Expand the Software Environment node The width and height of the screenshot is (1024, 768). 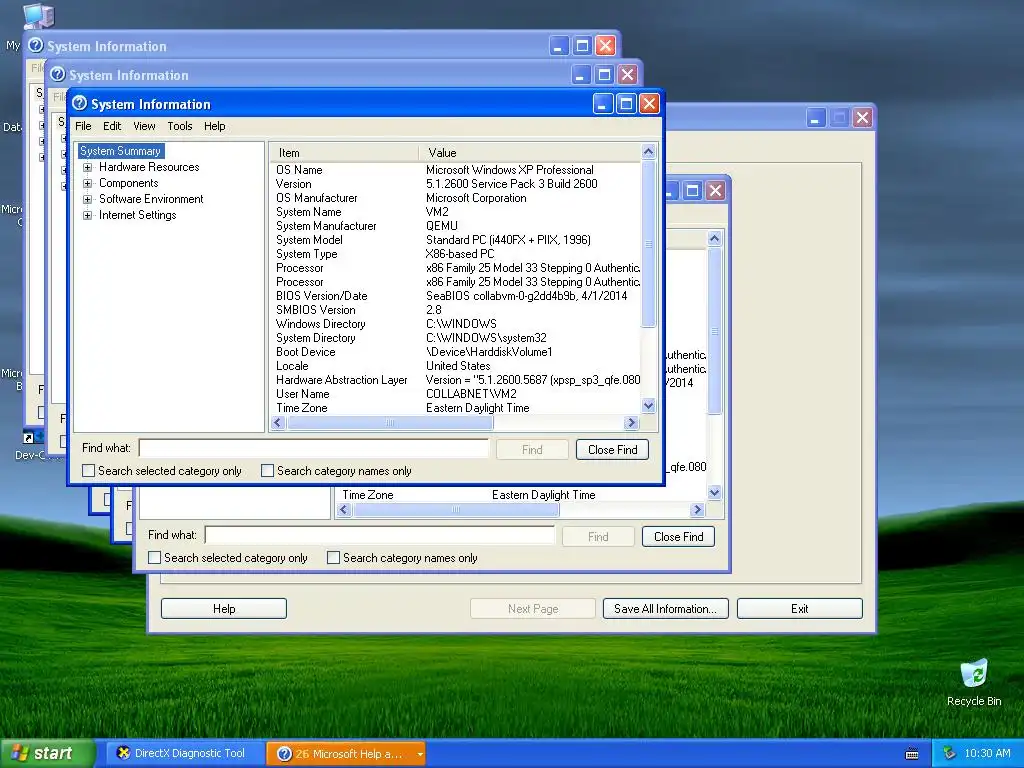[87, 199]
